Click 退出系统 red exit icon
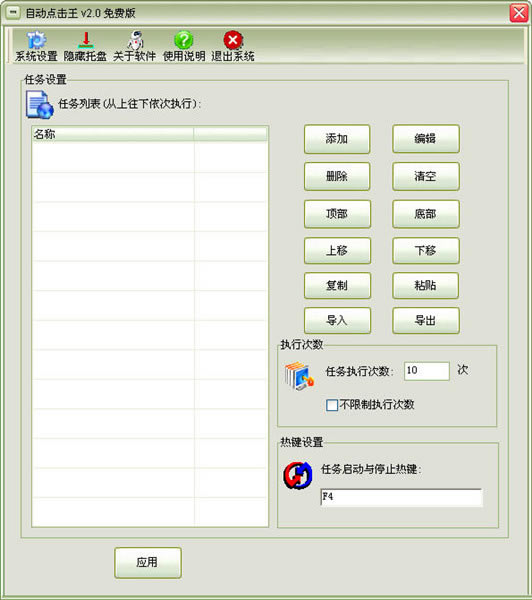Viewport: 532px width, 600px height. coord(233,40)
